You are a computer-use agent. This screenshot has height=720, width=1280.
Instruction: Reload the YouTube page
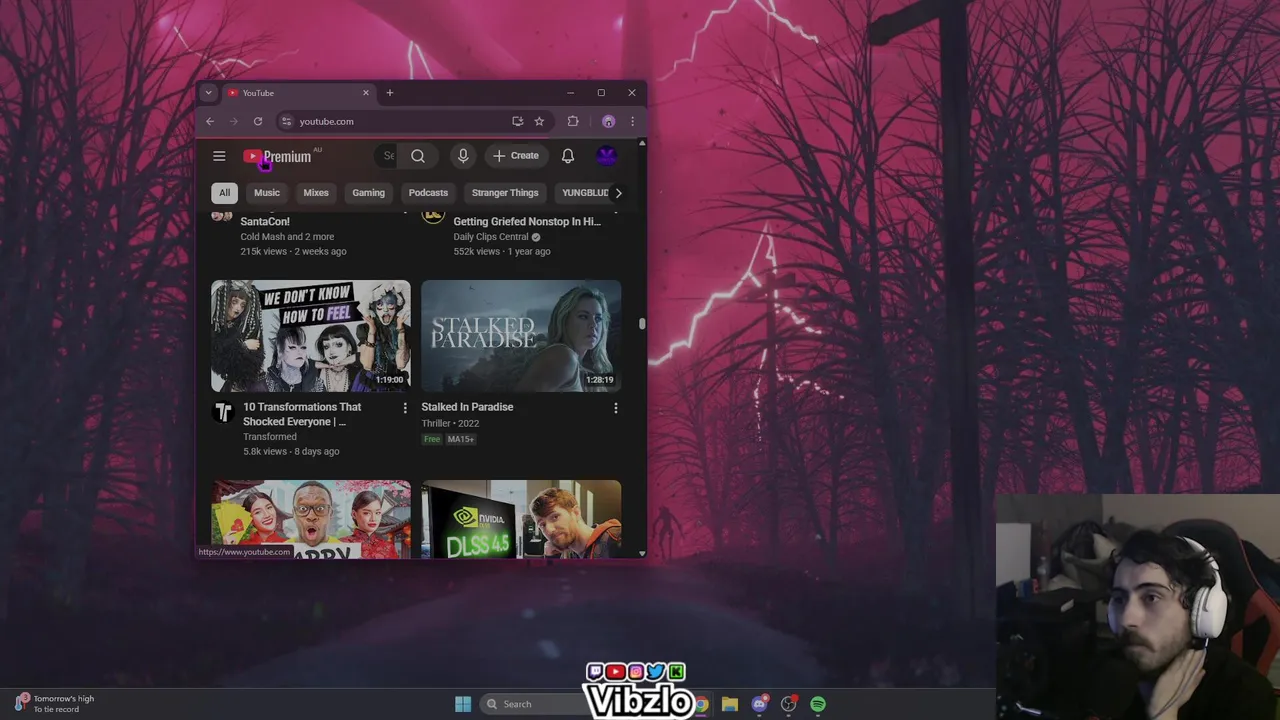[258, 121]
